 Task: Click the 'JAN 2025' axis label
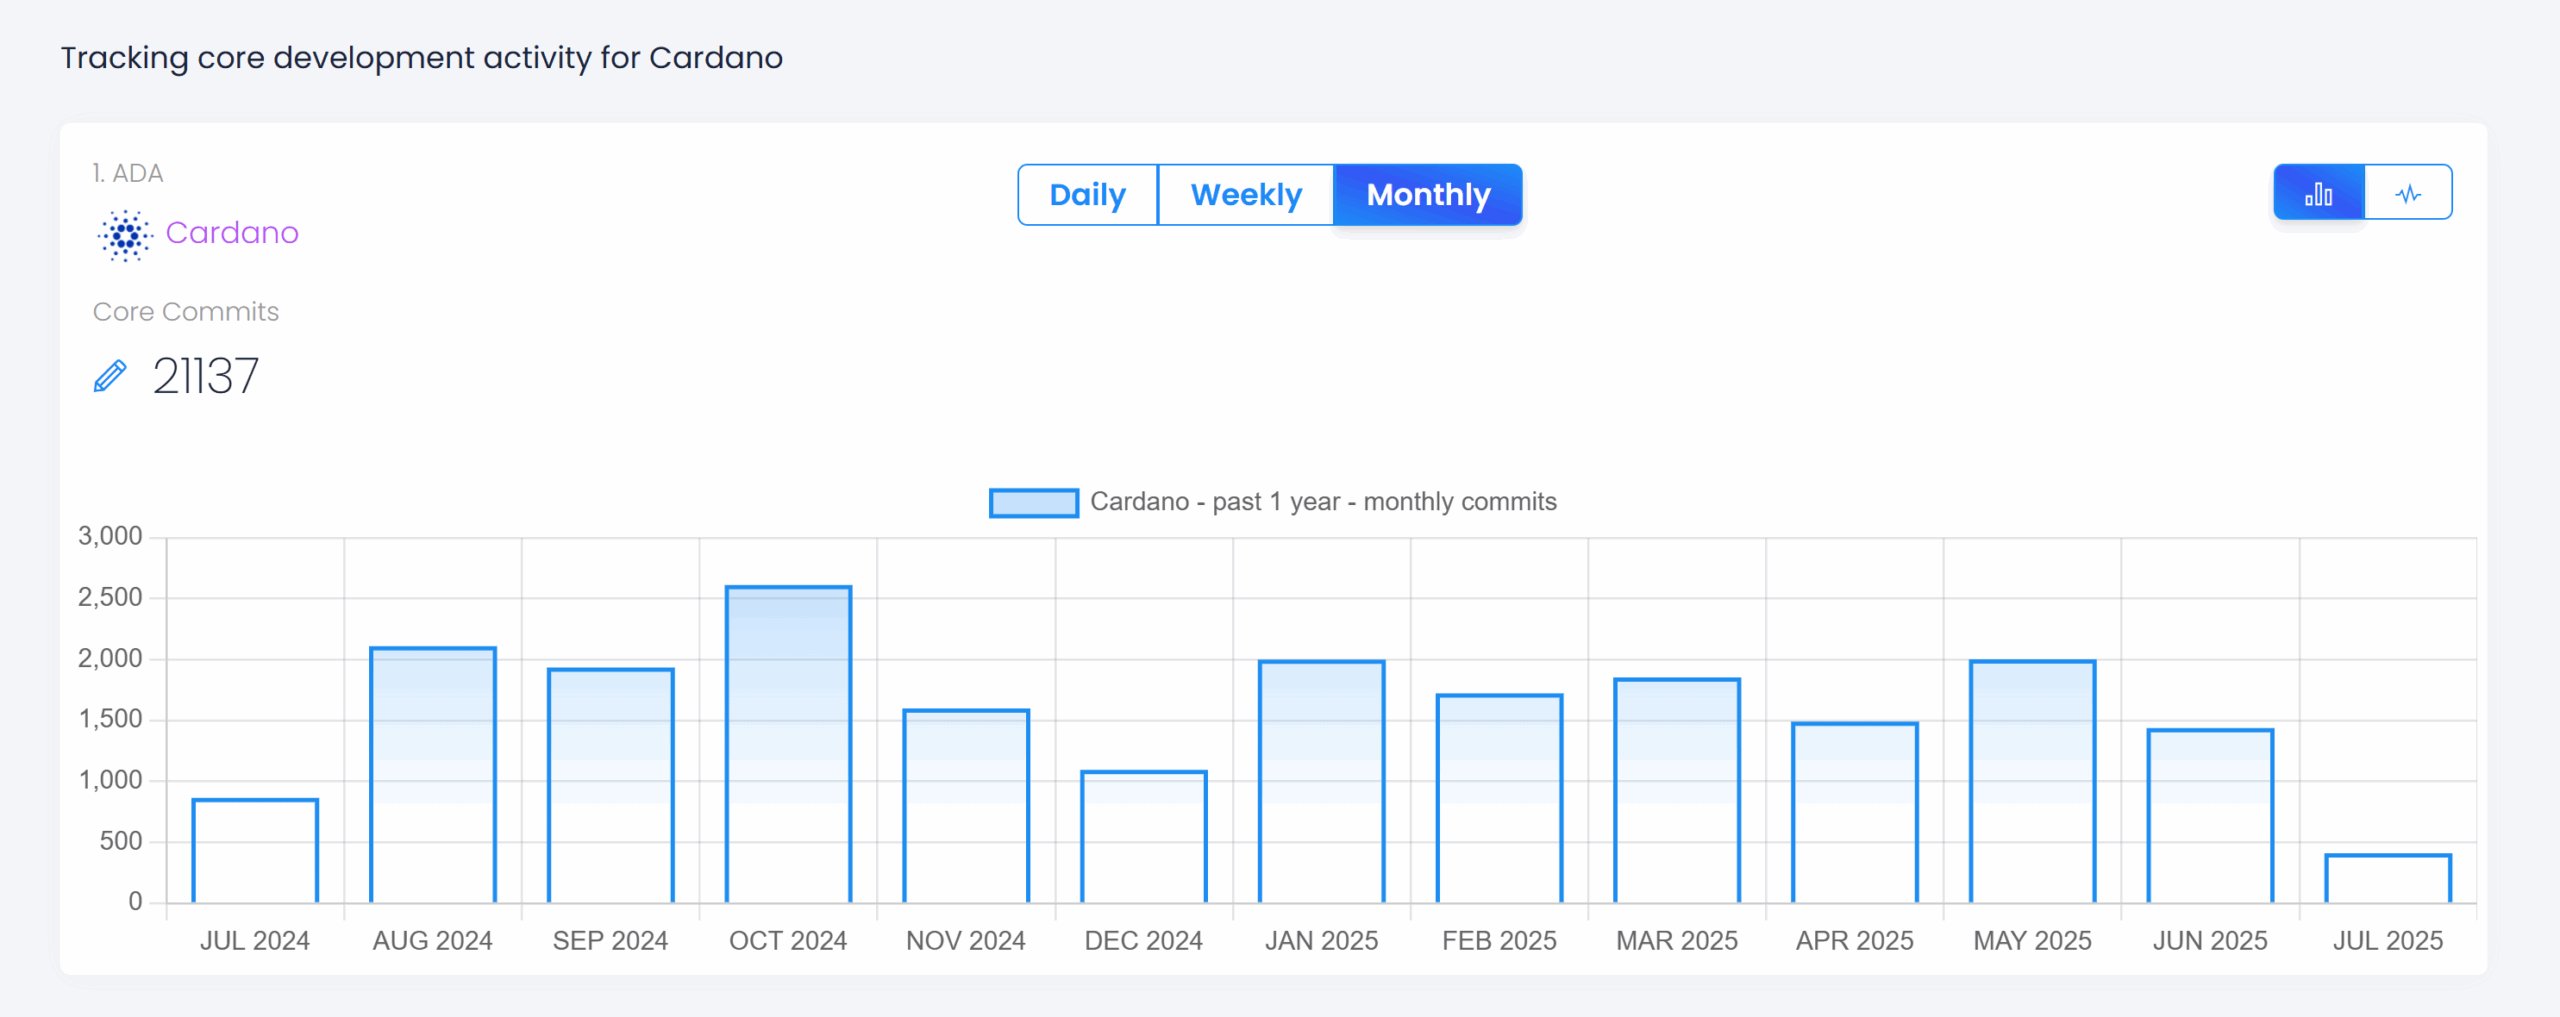[1322, 941]
